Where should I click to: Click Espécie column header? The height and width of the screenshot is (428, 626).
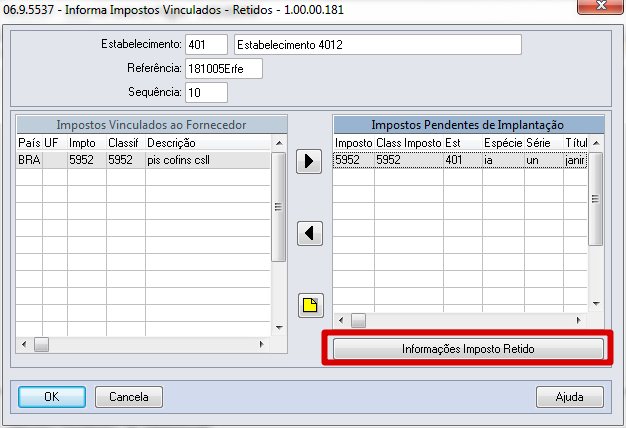503,143
